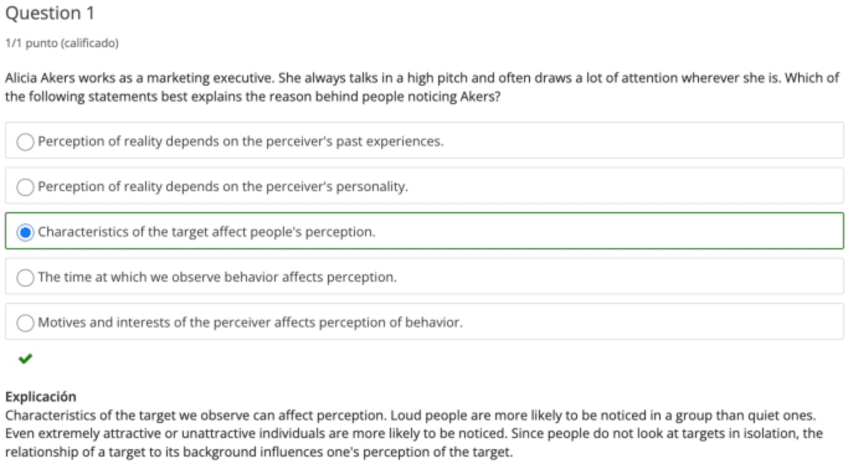This screenshot has width=848, height=469.
Task: Click the Explicación heading
Action: coord(40,396)
